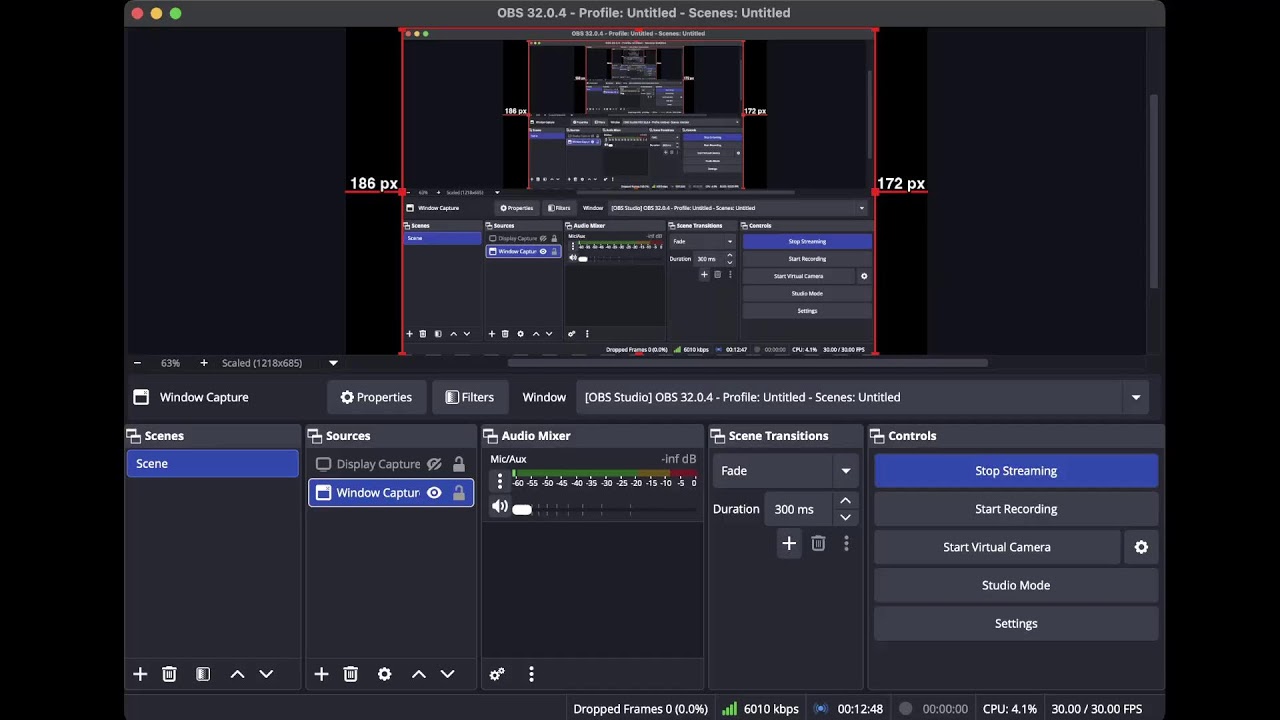Add a new source with plus icon

[x=321, y=674]
